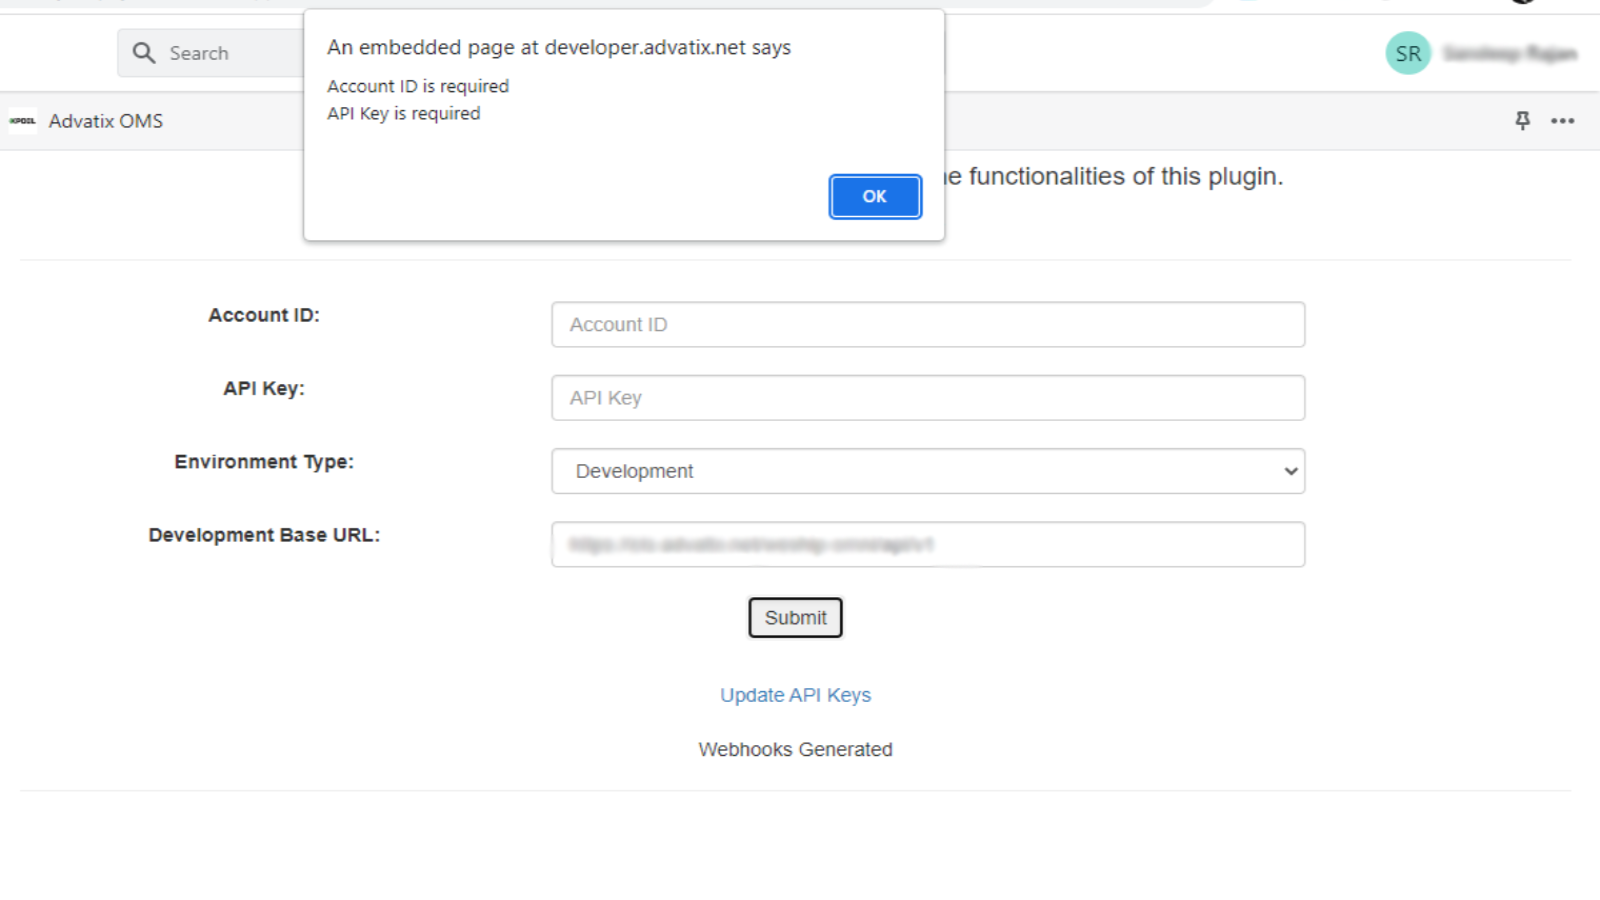Click the search magnifier icon
The image size is (1600, 900).
pyautogui.click(x=144, y=52)
